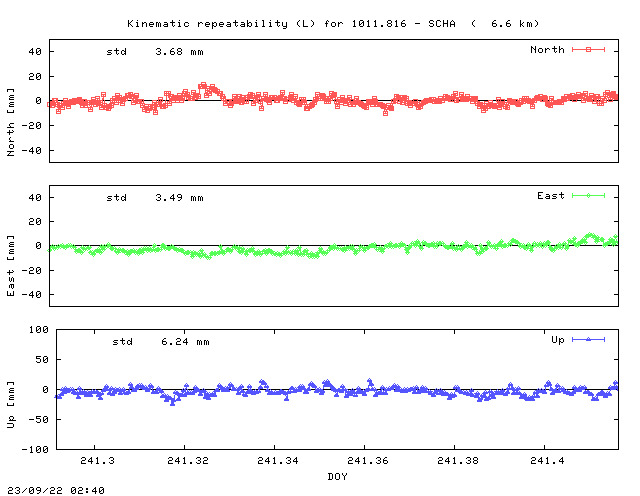Click the -50 tick on Up axis
The width and height of the screenshot is (640, 496).
(39, 419)
